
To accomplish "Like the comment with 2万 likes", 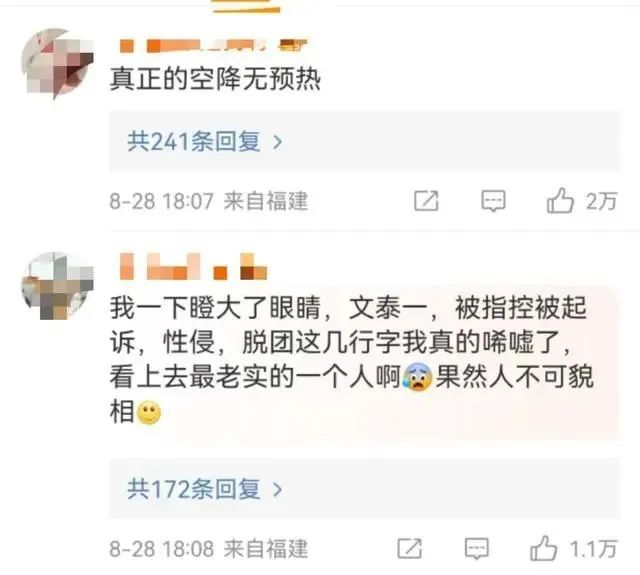I will [x=560, y=200].
